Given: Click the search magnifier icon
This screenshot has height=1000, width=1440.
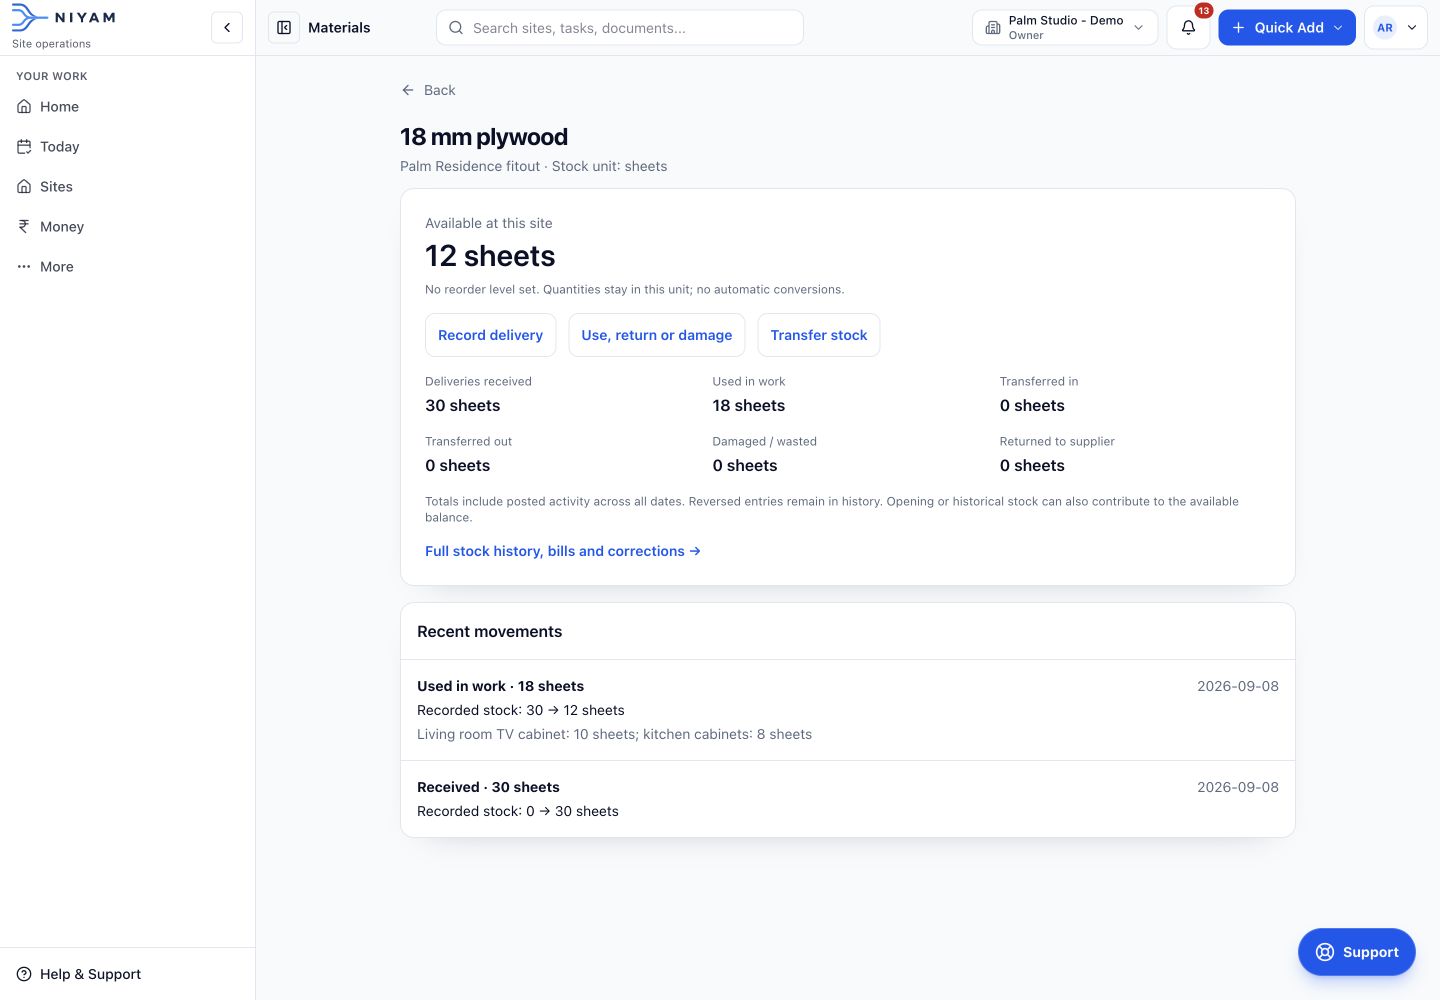Looking at the screenshot, I should pos(456,28).
